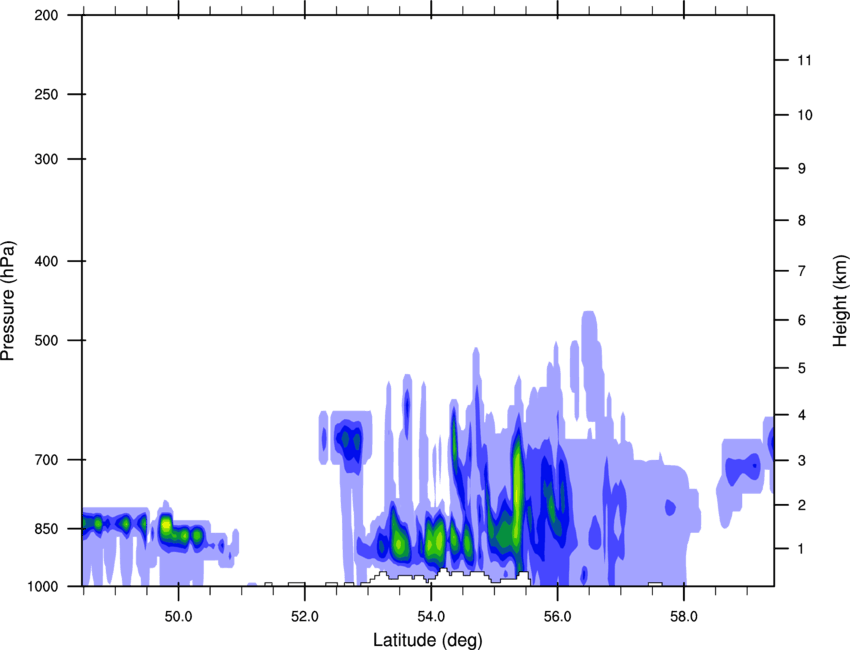The width and height of the screenshot is (850, 650).
Task: Click the 'Pressure (hPa)' axis title
Action: point(8,301)
